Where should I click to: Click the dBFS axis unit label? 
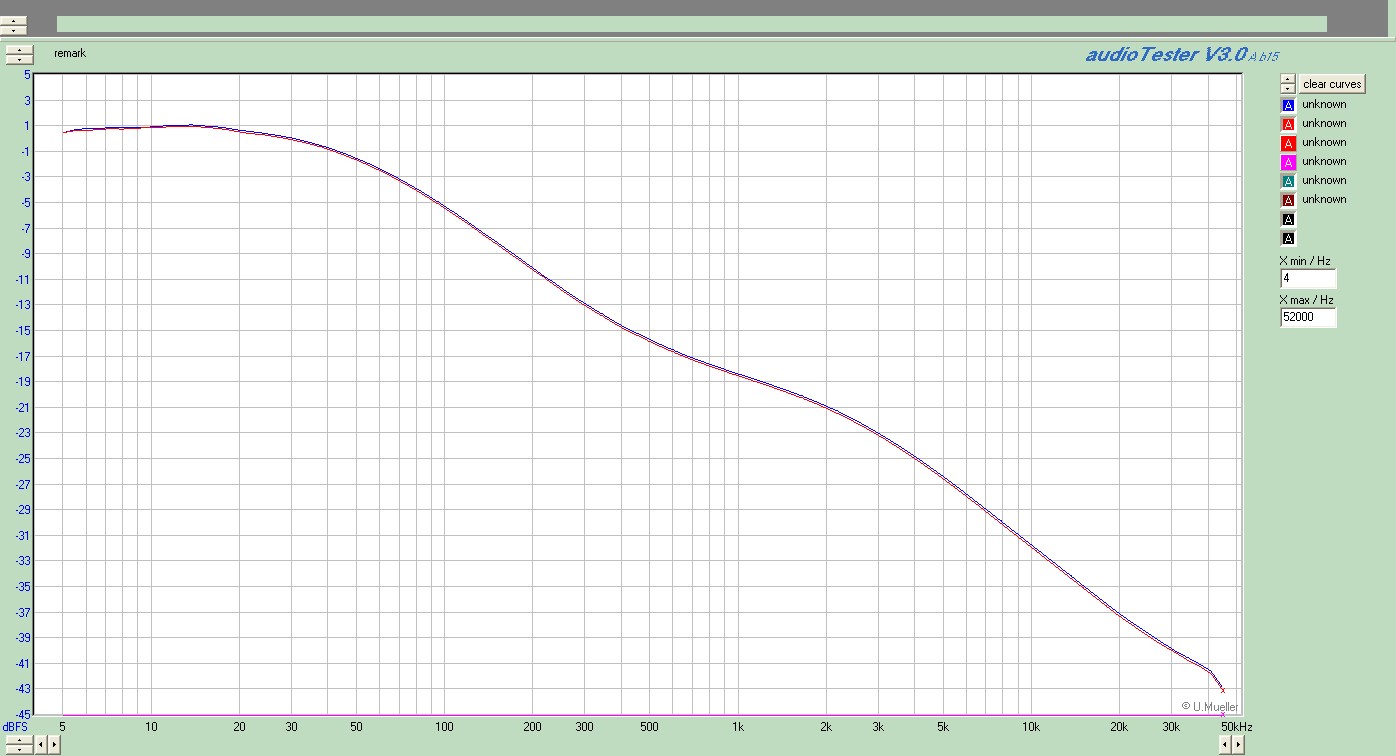16,727
